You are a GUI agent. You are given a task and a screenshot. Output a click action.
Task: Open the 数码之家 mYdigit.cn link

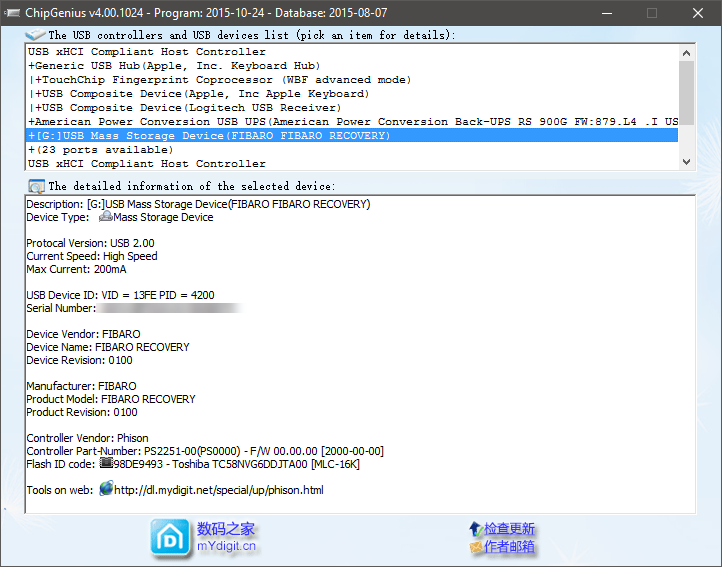(226, 537)
